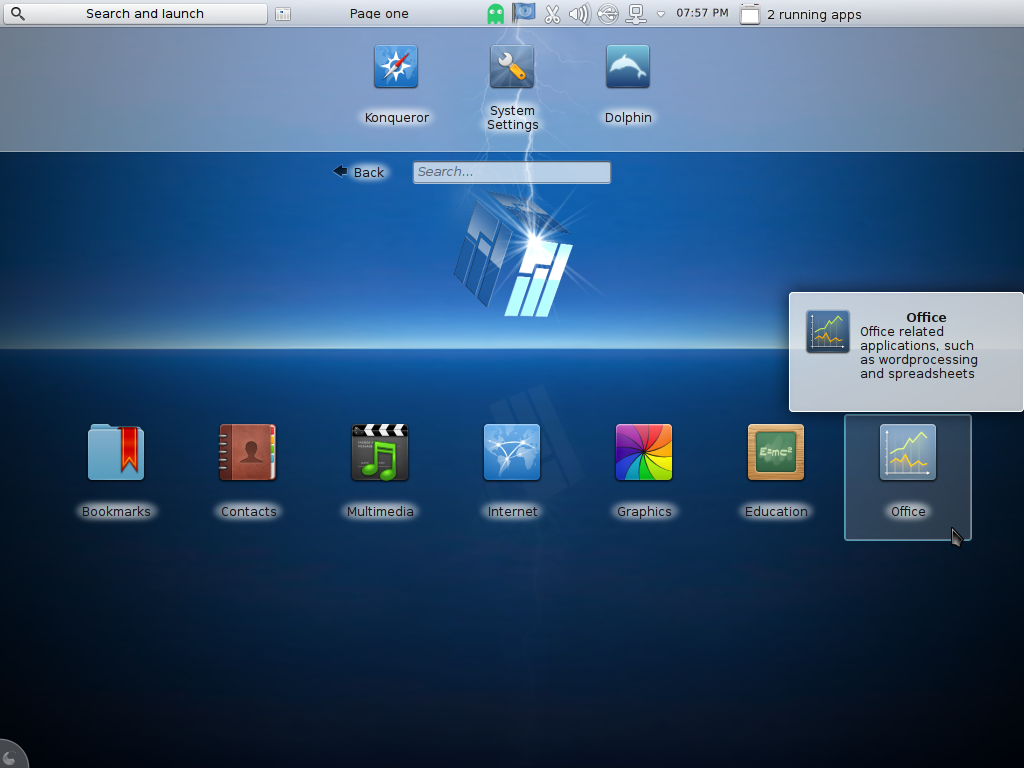Viewport: 1024px width, 768px height.
Task: Open the Plasma toolbox cashew in bottom-left corner
Action: (x=10, y=756)
